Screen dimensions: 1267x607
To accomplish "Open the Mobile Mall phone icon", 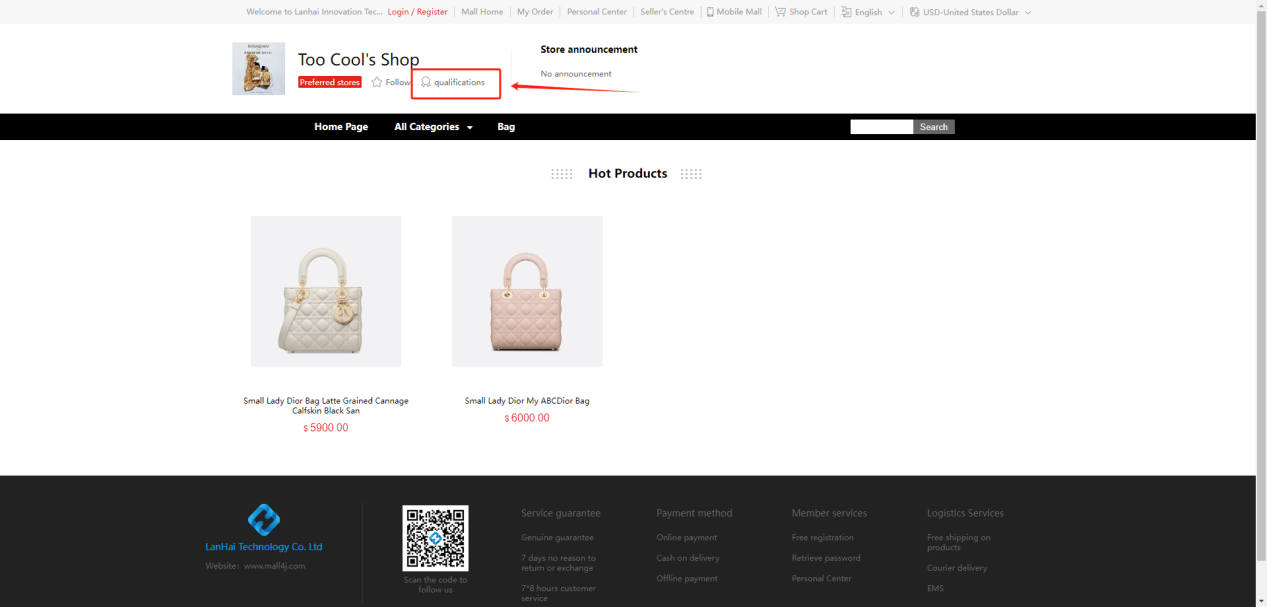I will (710, 12).
